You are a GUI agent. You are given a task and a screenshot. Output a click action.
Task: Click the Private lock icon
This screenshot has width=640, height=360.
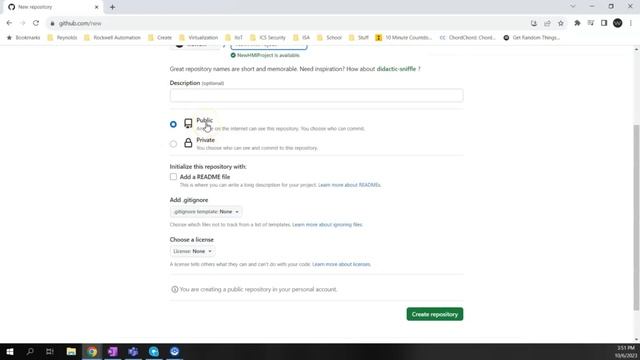[188, 143]
